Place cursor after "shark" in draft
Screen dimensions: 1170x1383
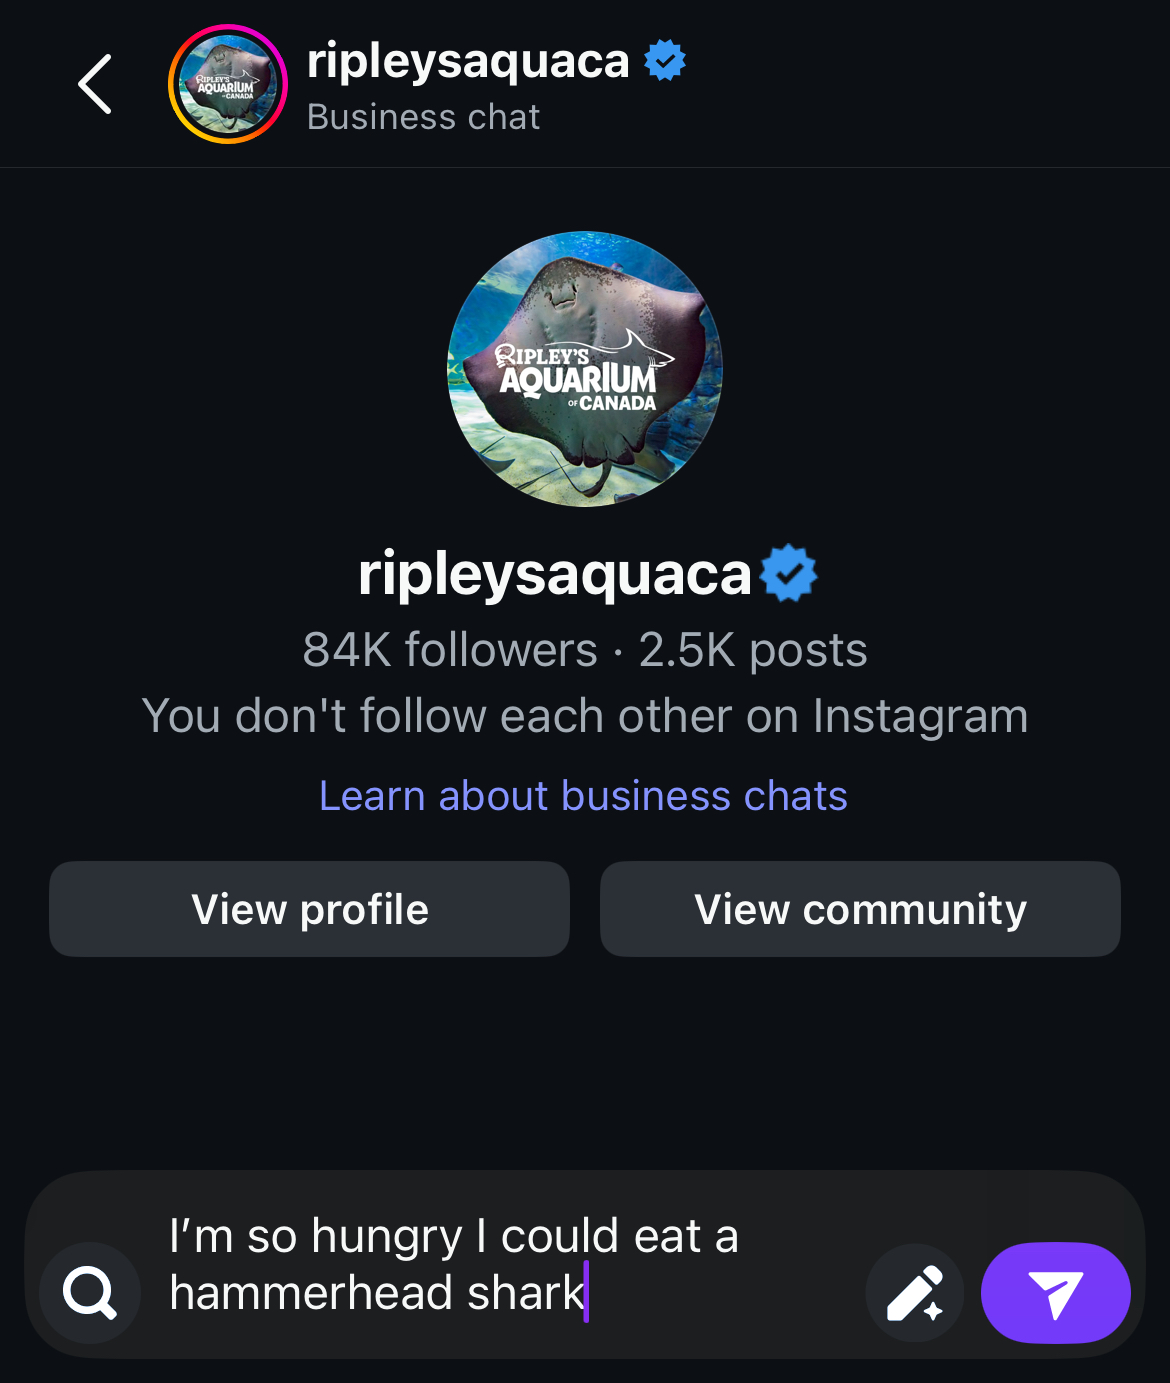click(x=586, y=1293)
